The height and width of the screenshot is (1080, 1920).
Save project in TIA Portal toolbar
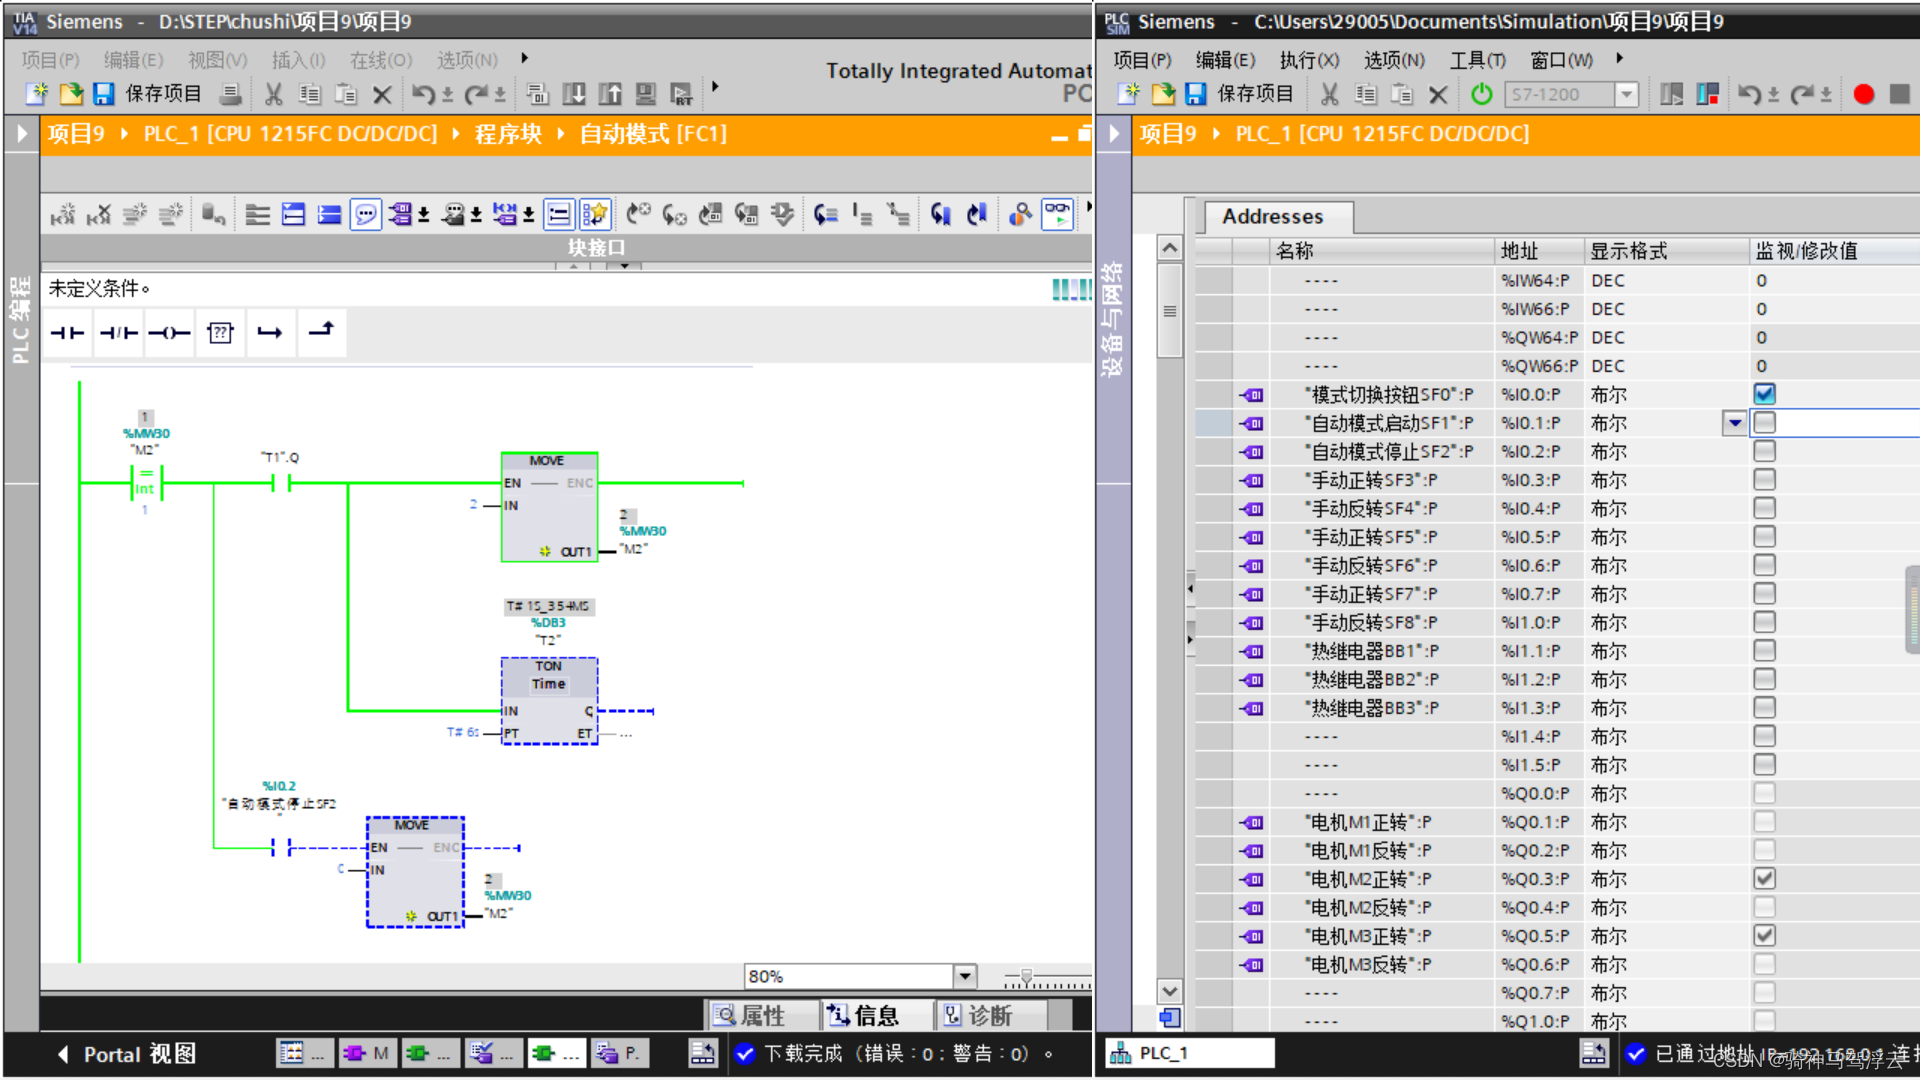(x=148, y=94)
